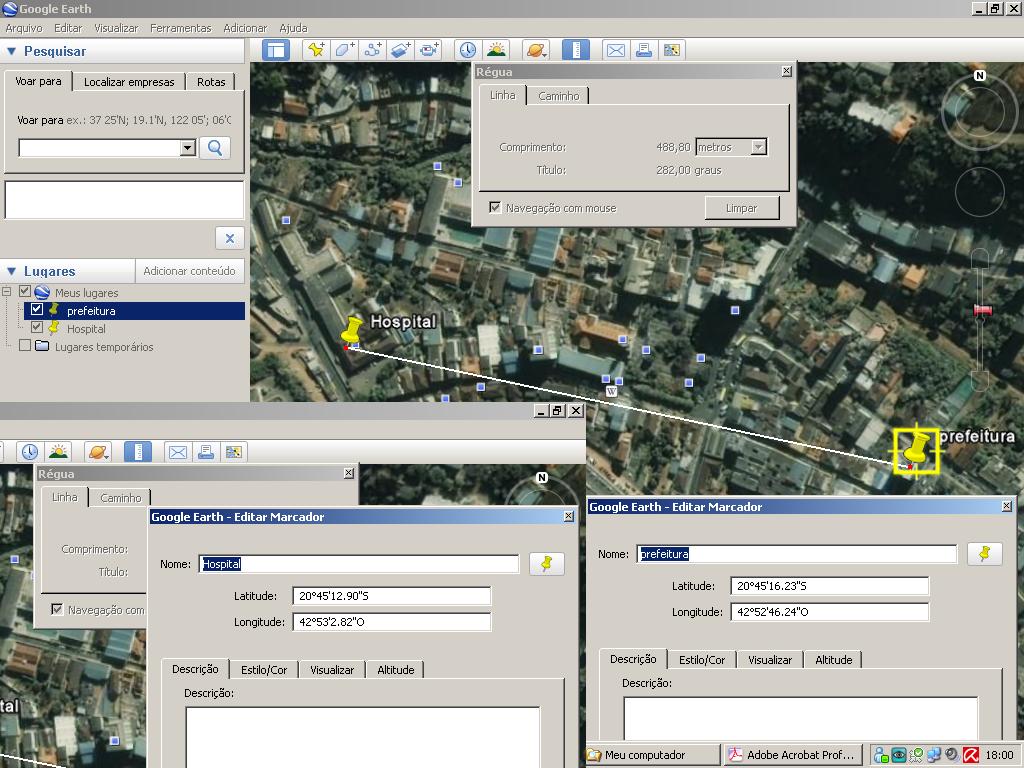Viewport: 1024px width, 768px height.
Task: Switch to the Caminho tab in Régua
Action: pos(558,96)
